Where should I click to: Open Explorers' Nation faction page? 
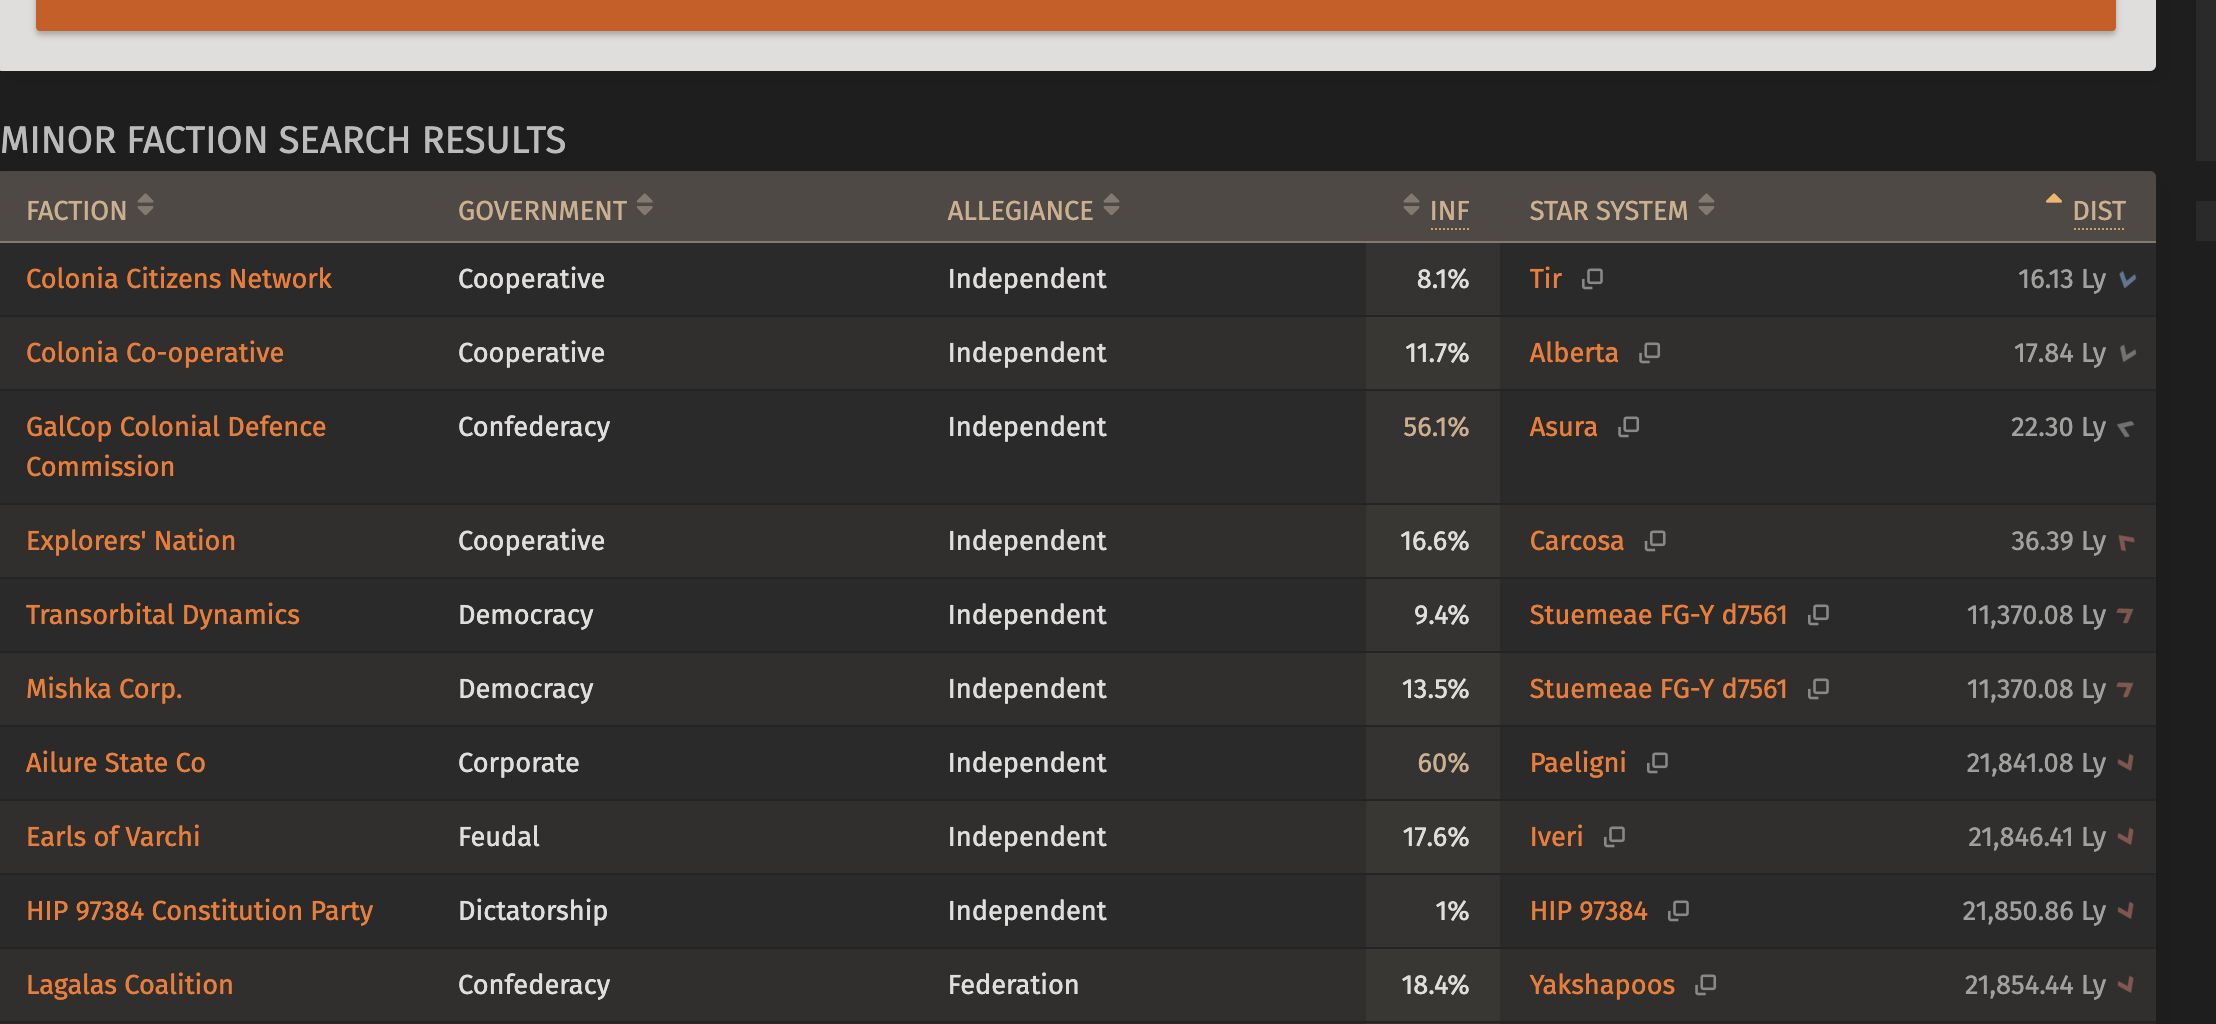coord(131,541)
